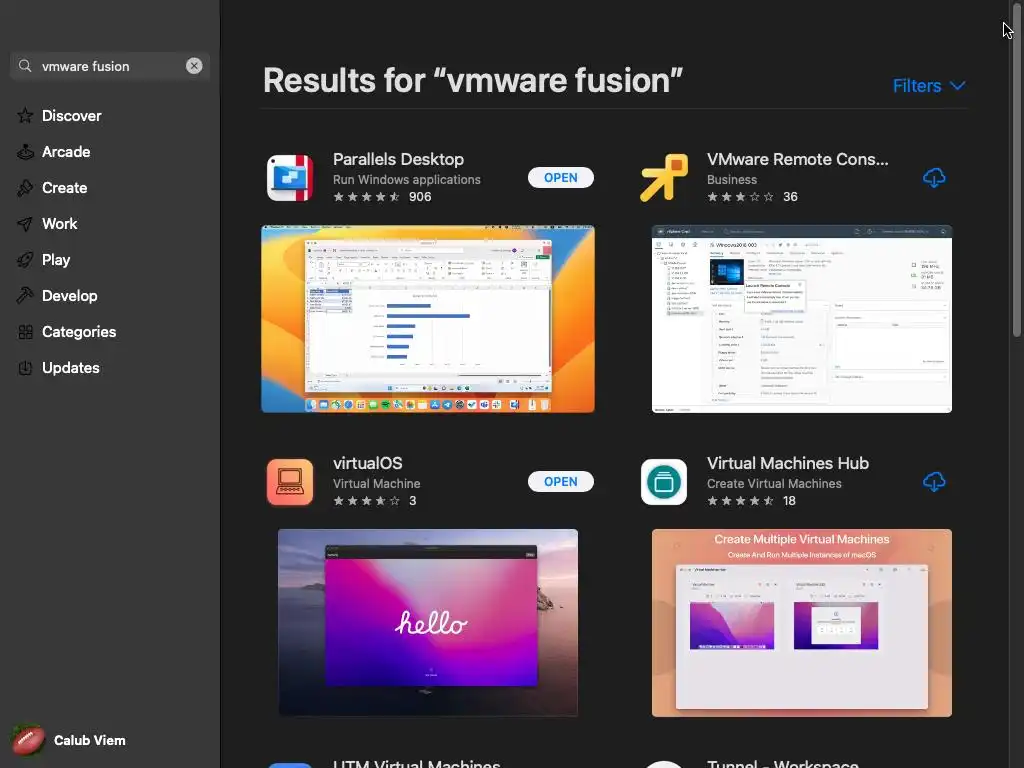Image resolution: width=1024 pixels, height=768 pixels.
Task: View the virtualOS hello screenshot
Action: pyautogui.click(x=428, y=623)
